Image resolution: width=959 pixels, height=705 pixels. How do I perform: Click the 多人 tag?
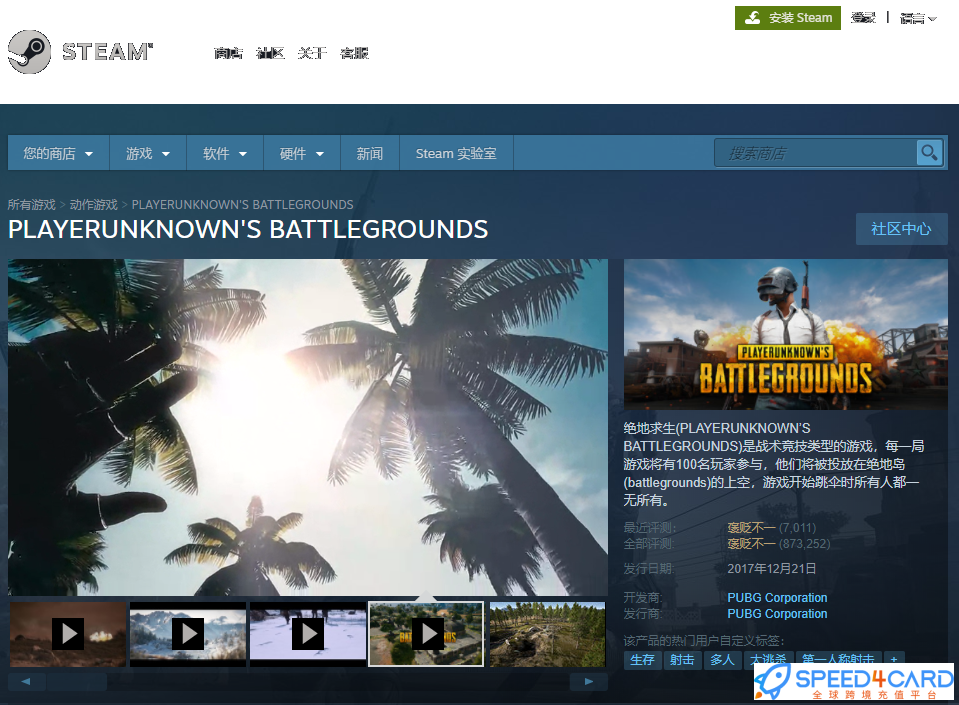722,660
